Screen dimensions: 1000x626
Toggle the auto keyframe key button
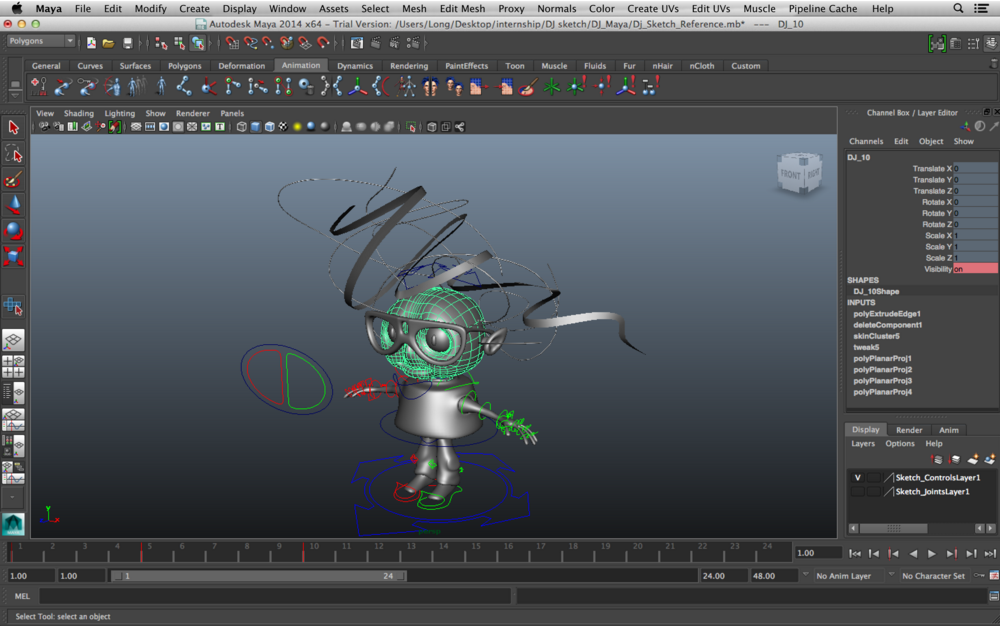[981, 576]
